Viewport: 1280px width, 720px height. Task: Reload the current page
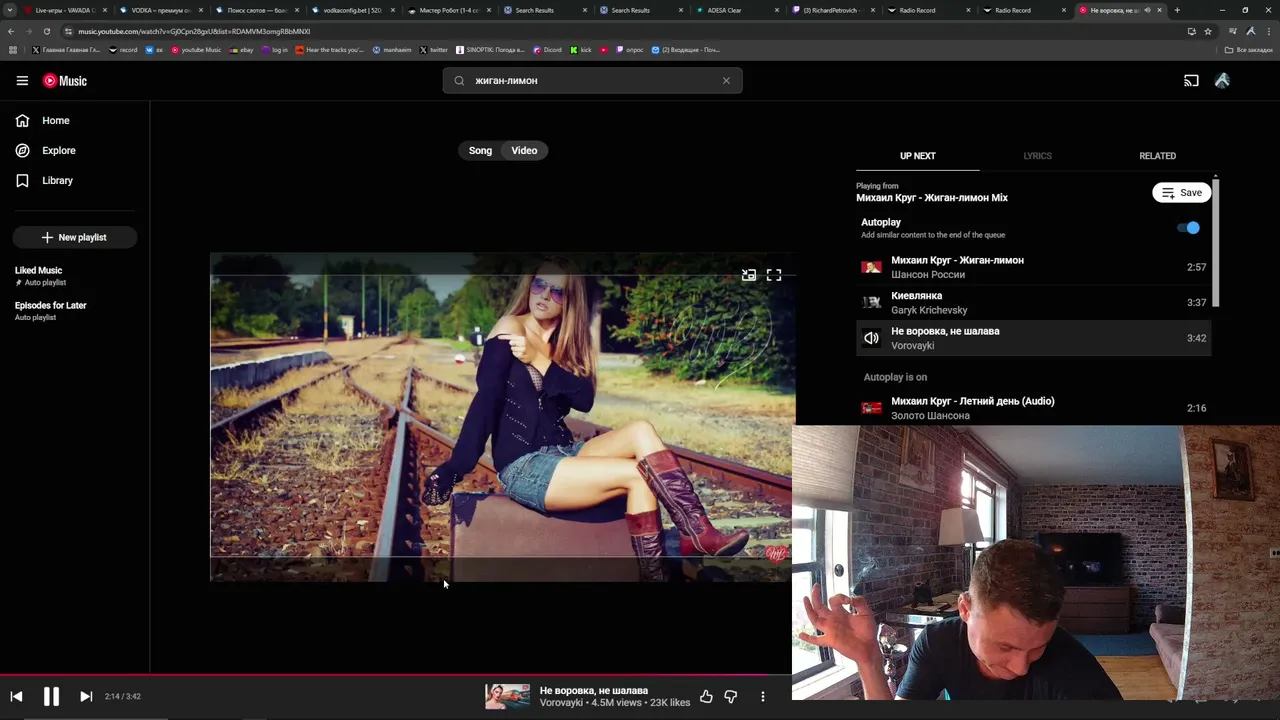coord(46,31)
